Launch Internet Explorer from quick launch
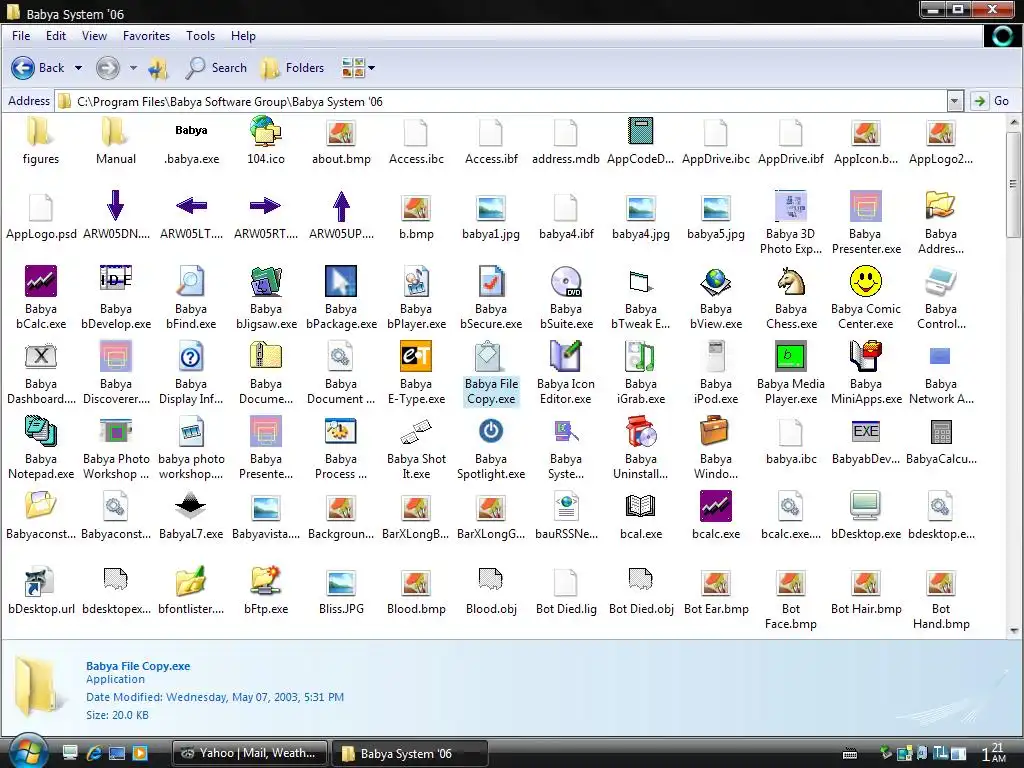The width and height of the screenshot is (1024, 768). point(94,753)
